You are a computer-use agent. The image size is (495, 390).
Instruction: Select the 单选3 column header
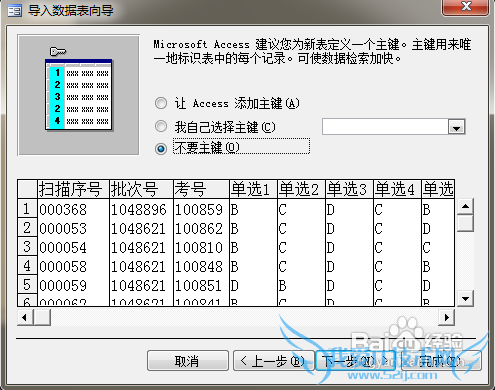[349, 189]
